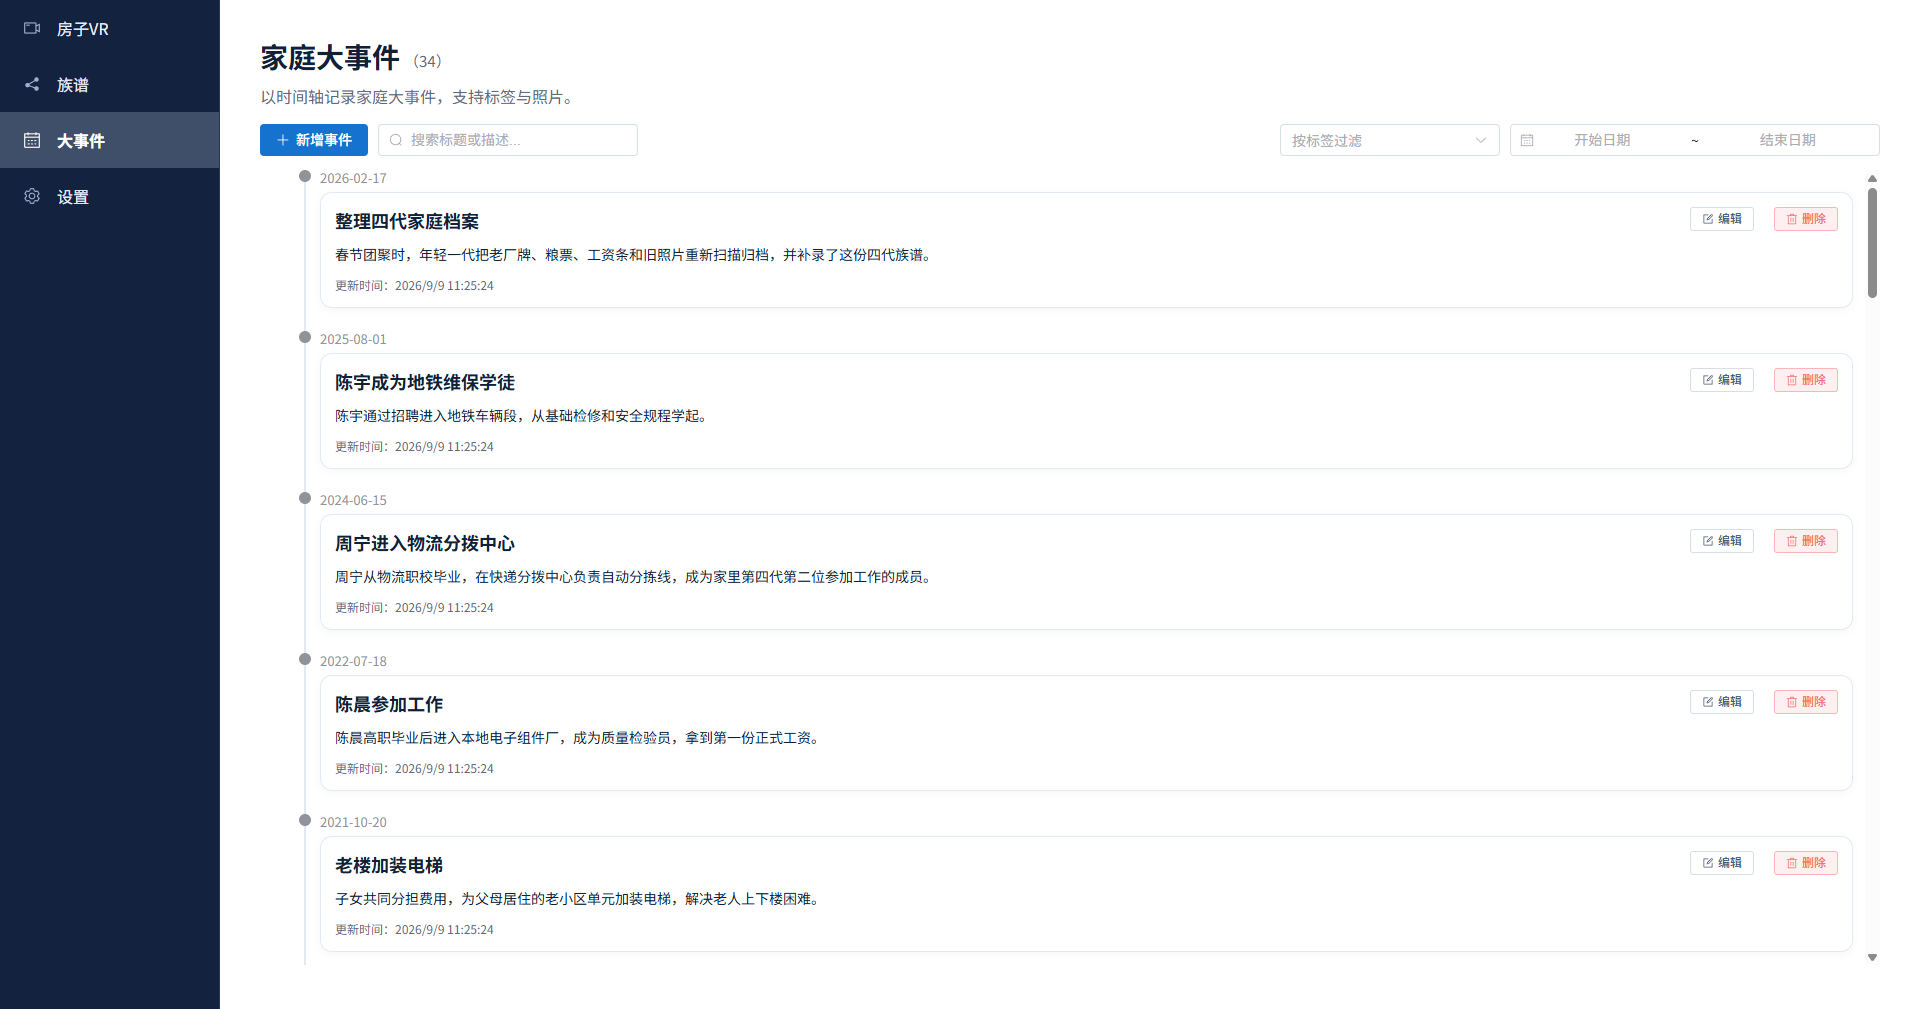Edit the 陈晨参加工作 event
1920x1009 pixels.
[1721, 702]
